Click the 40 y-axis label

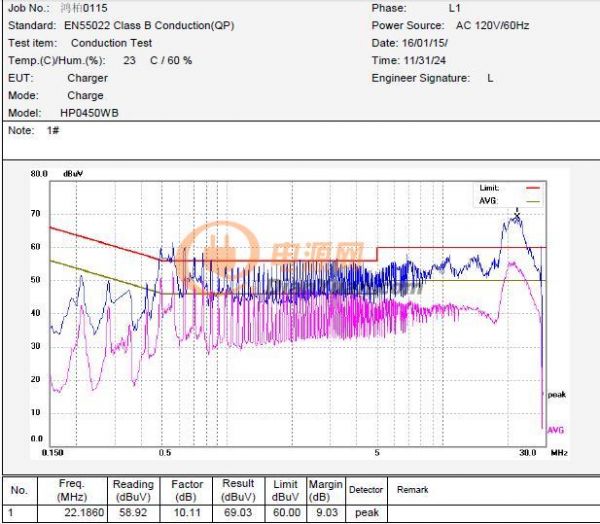coord(36,313)
